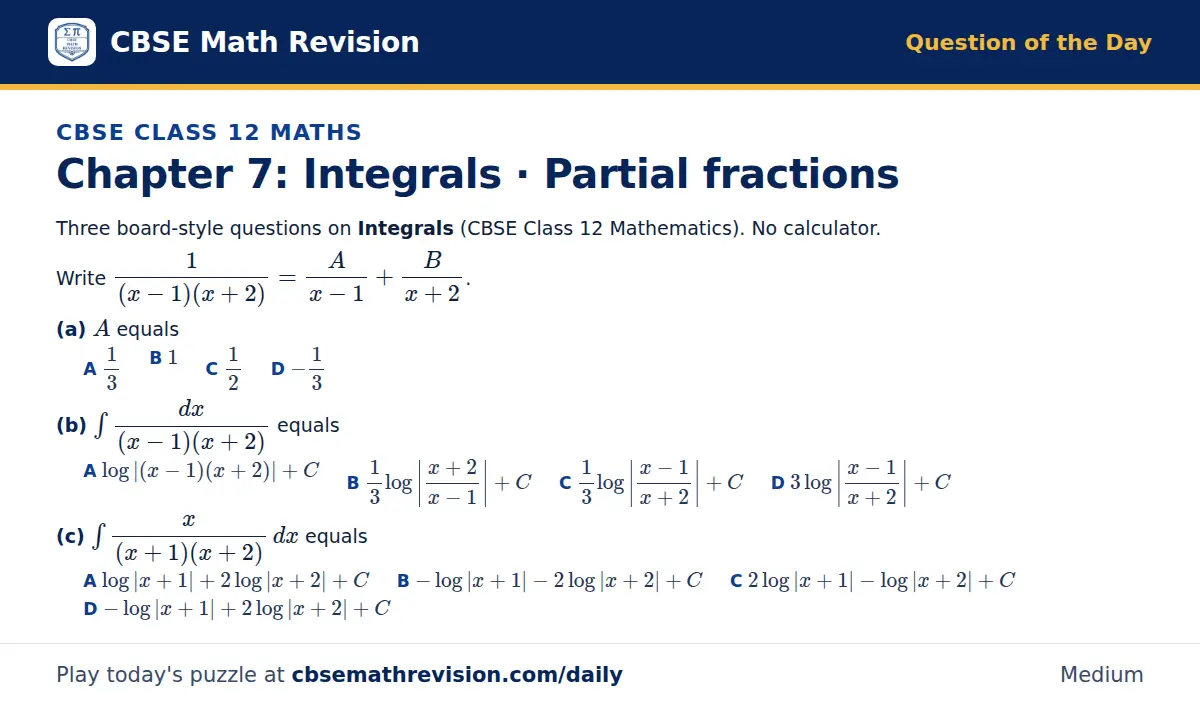
Task: Select option A (1/3) for question (a)
Action: 101,369
